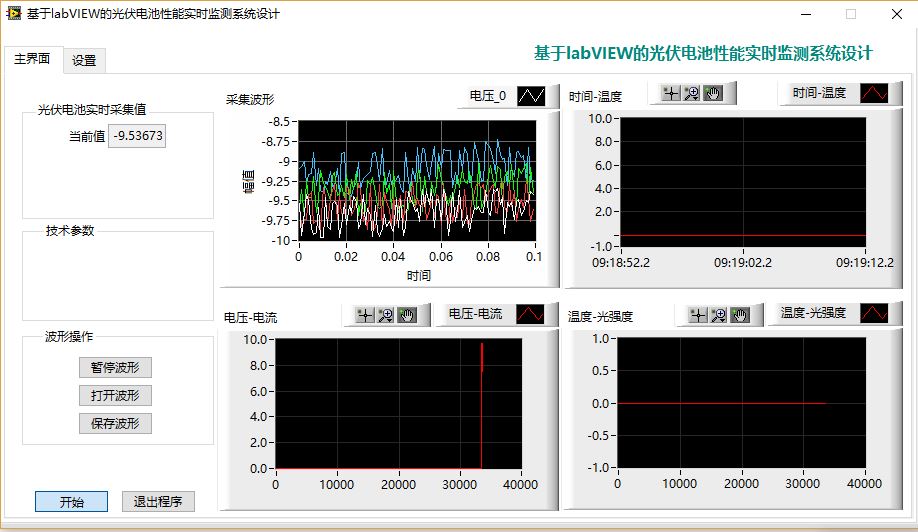
Task: Click the 电压-电流 legend label text
Action: pos(475,314)
